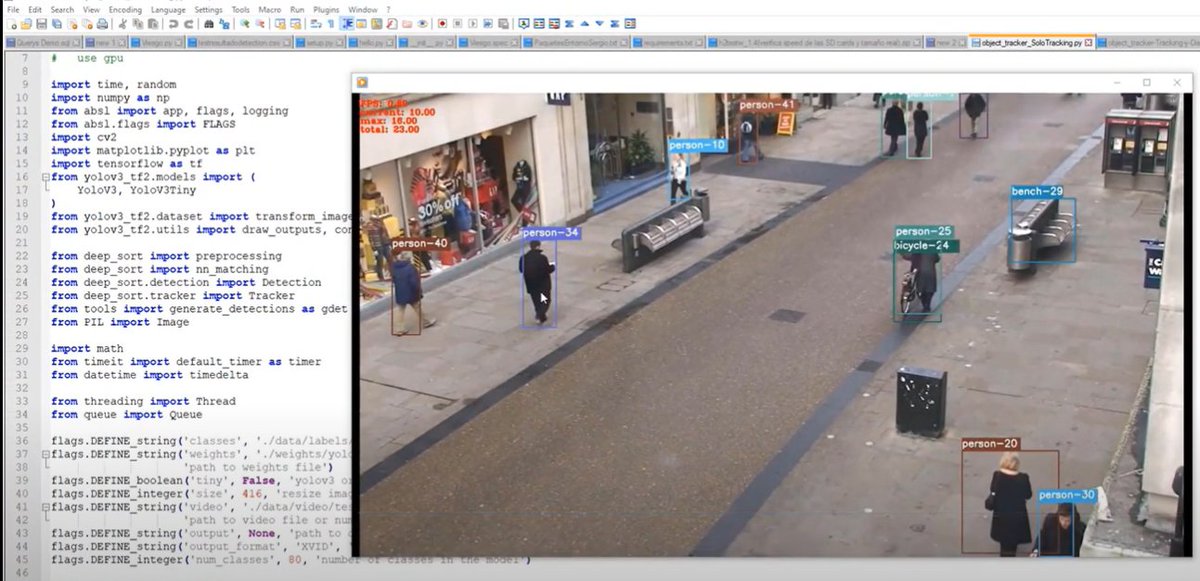Image resolution: width=1200 pixels, height=581 pixels.
Task: Collapse the fold marker at line 41
Action: 45,507
